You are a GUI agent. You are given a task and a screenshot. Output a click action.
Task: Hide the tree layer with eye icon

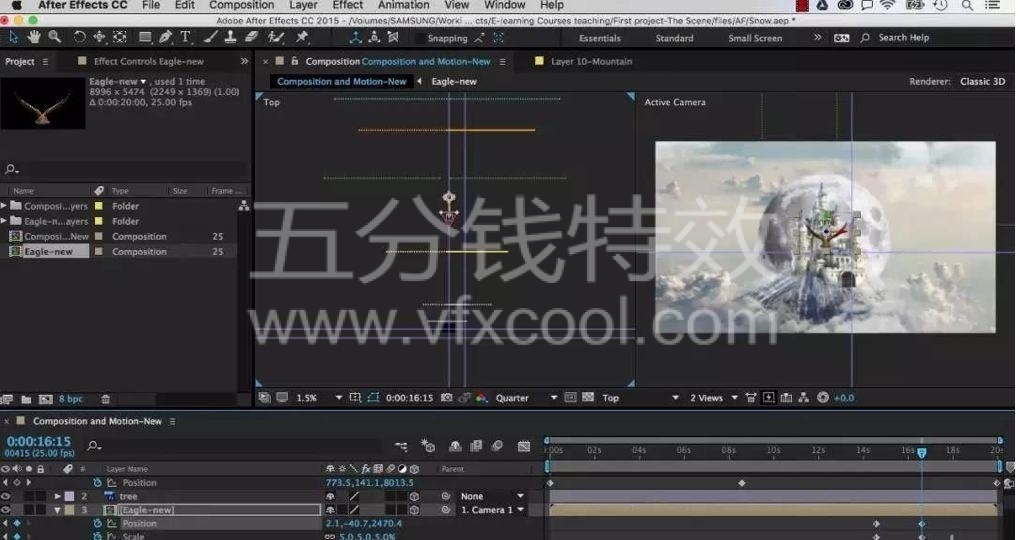click(x=6, y=496)
